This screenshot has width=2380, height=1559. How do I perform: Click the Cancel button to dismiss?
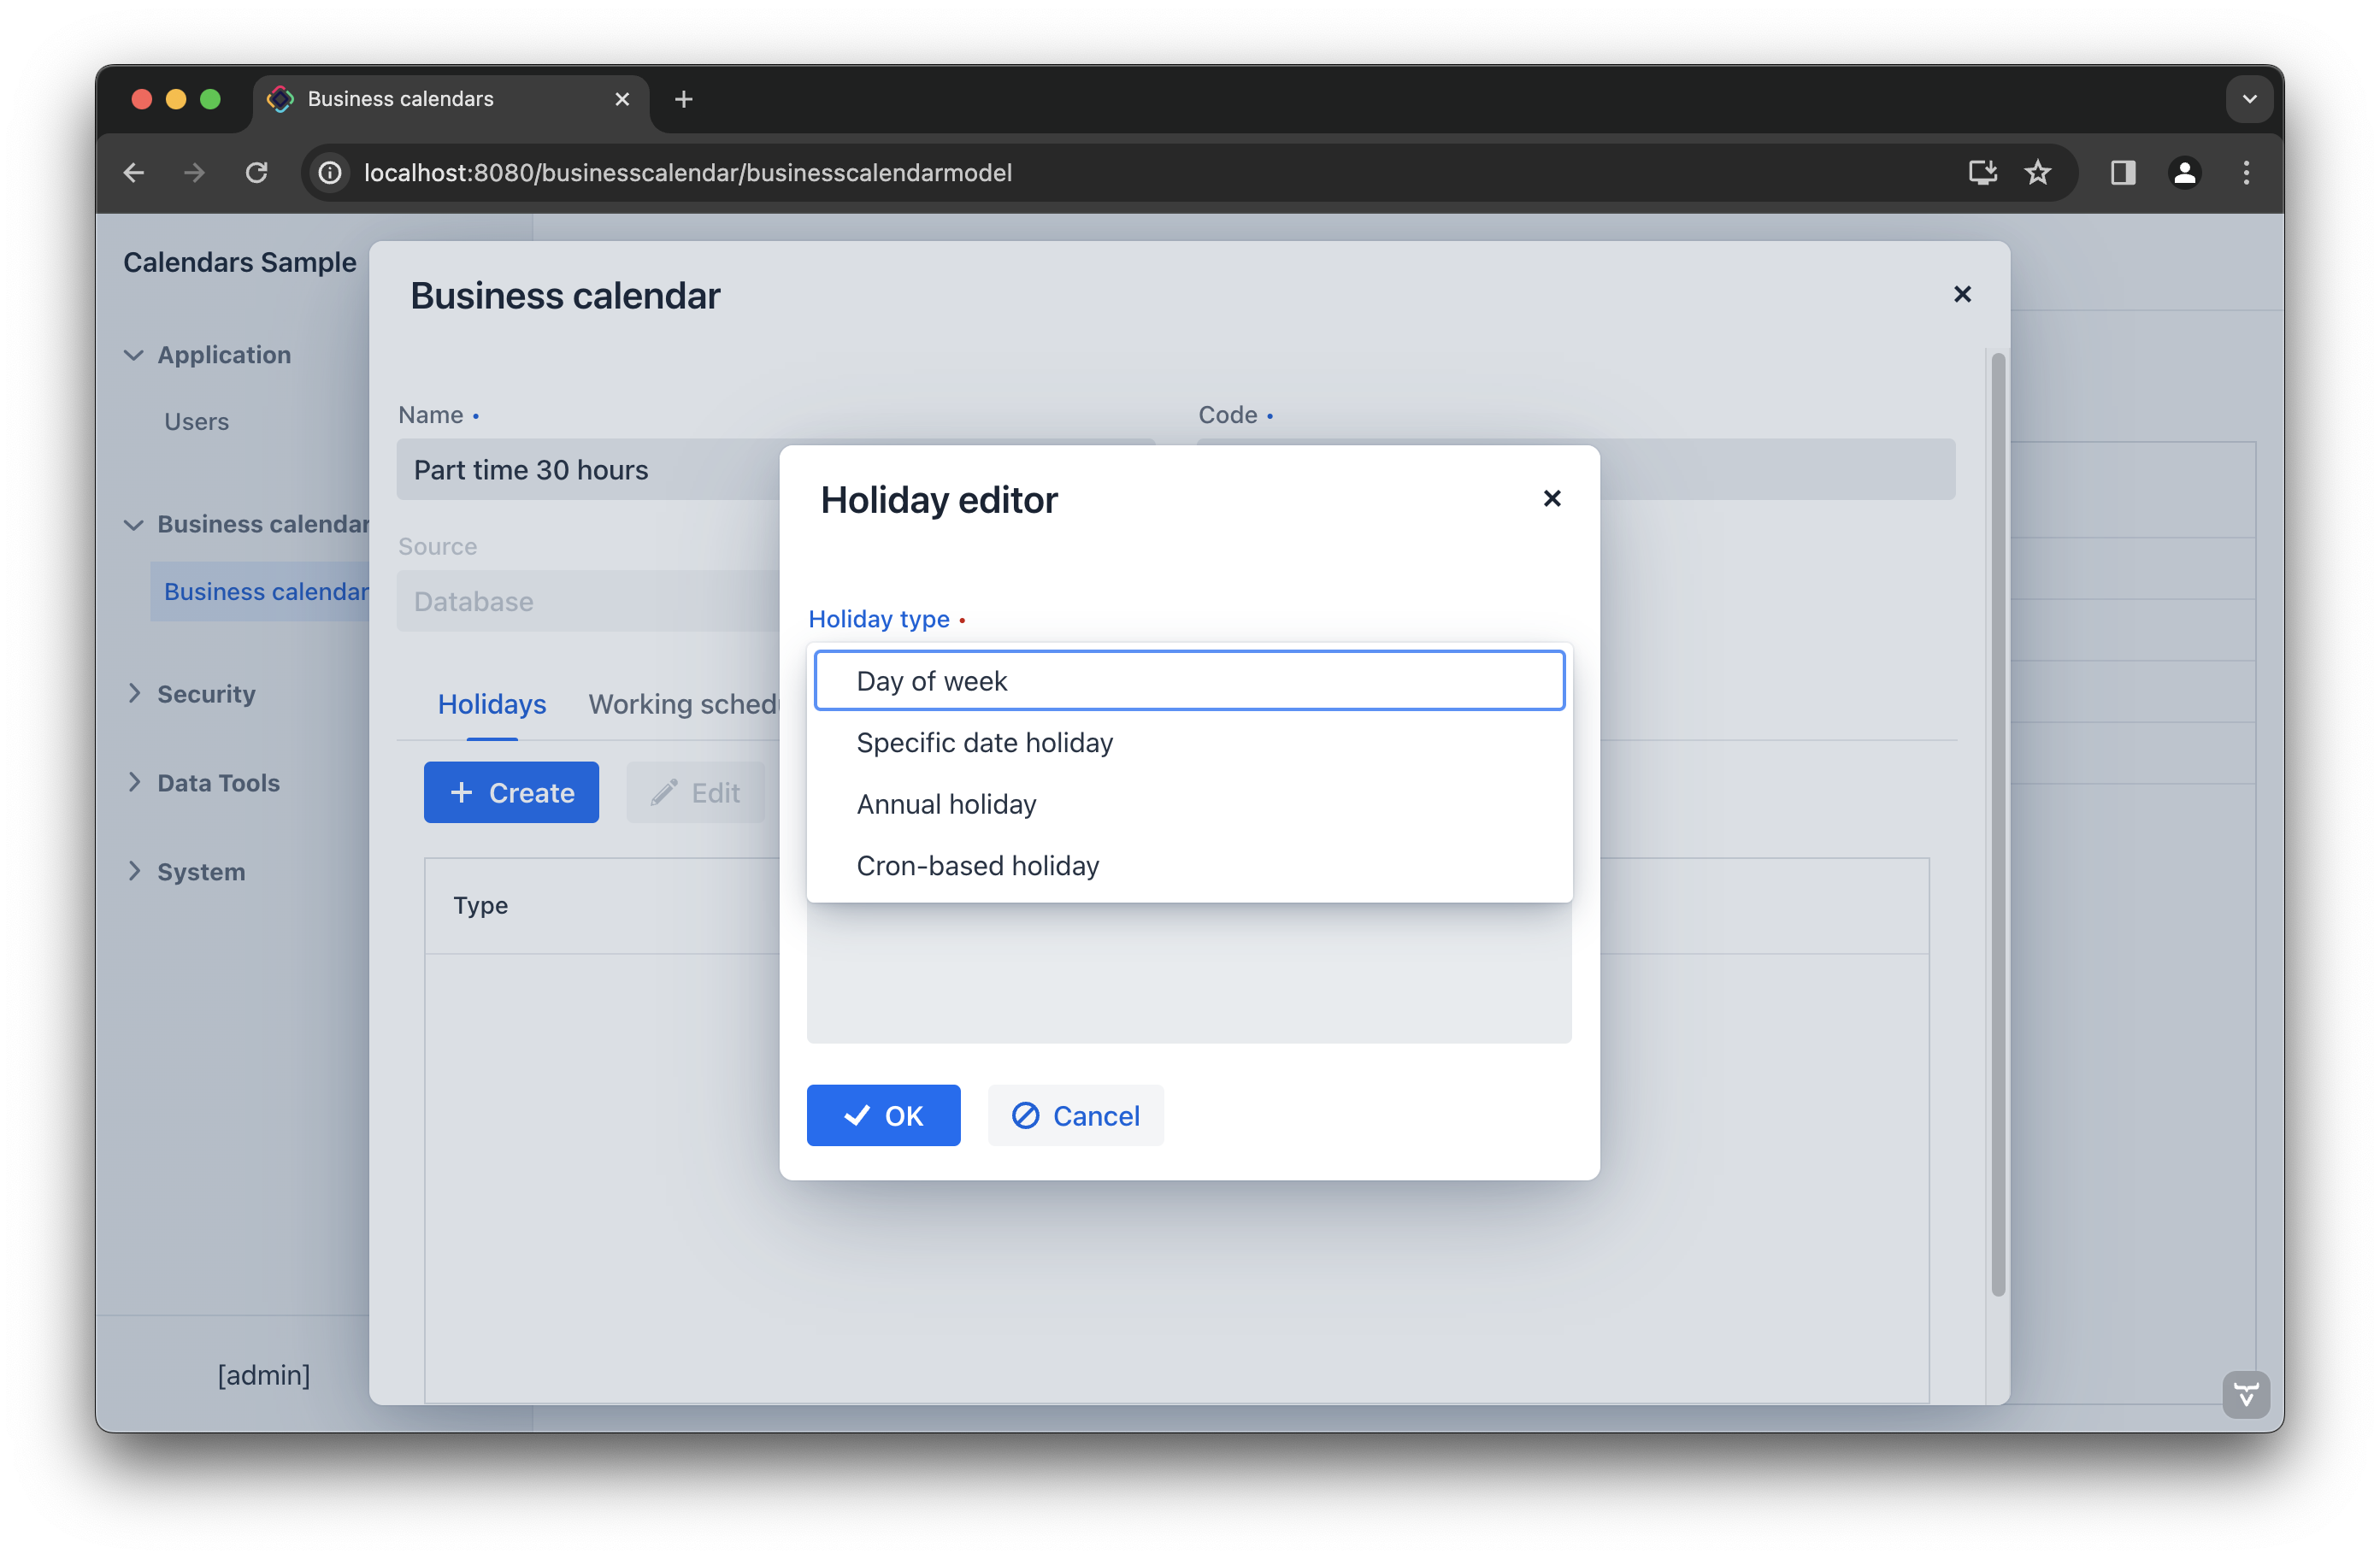[1077, 1115]
